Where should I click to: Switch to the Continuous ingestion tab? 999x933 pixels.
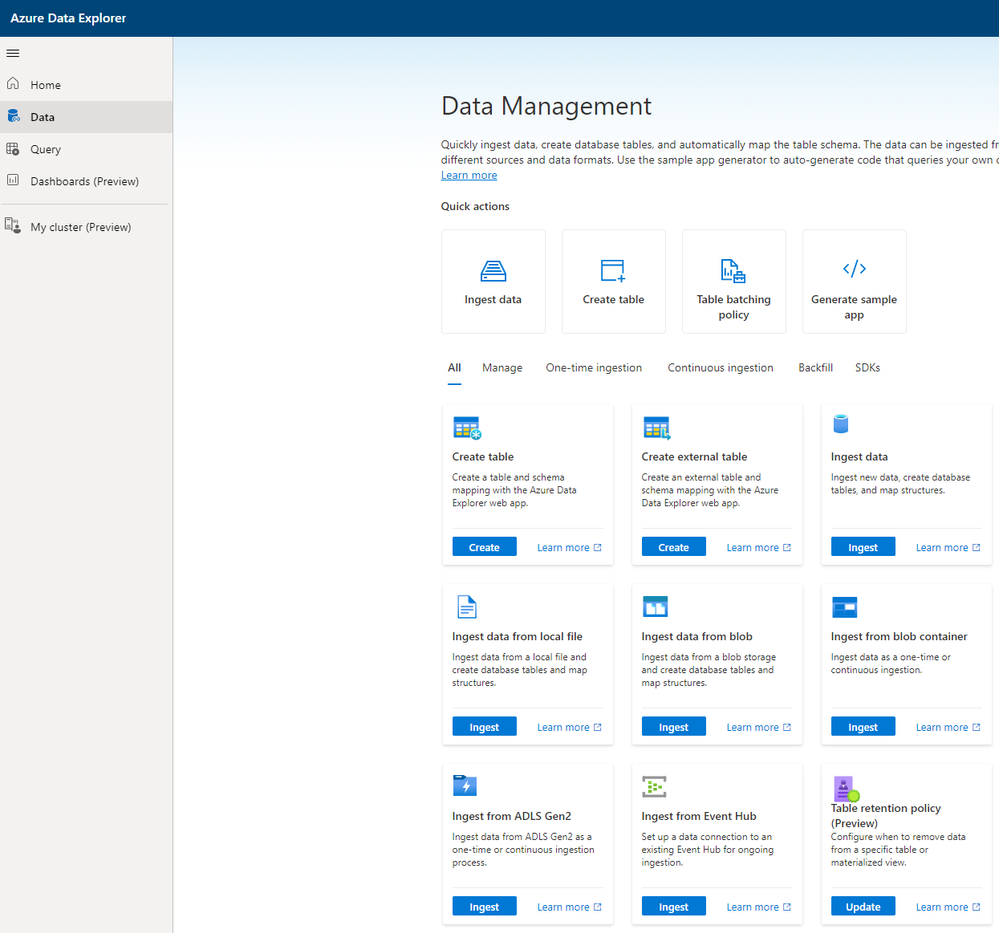point(721,368)
